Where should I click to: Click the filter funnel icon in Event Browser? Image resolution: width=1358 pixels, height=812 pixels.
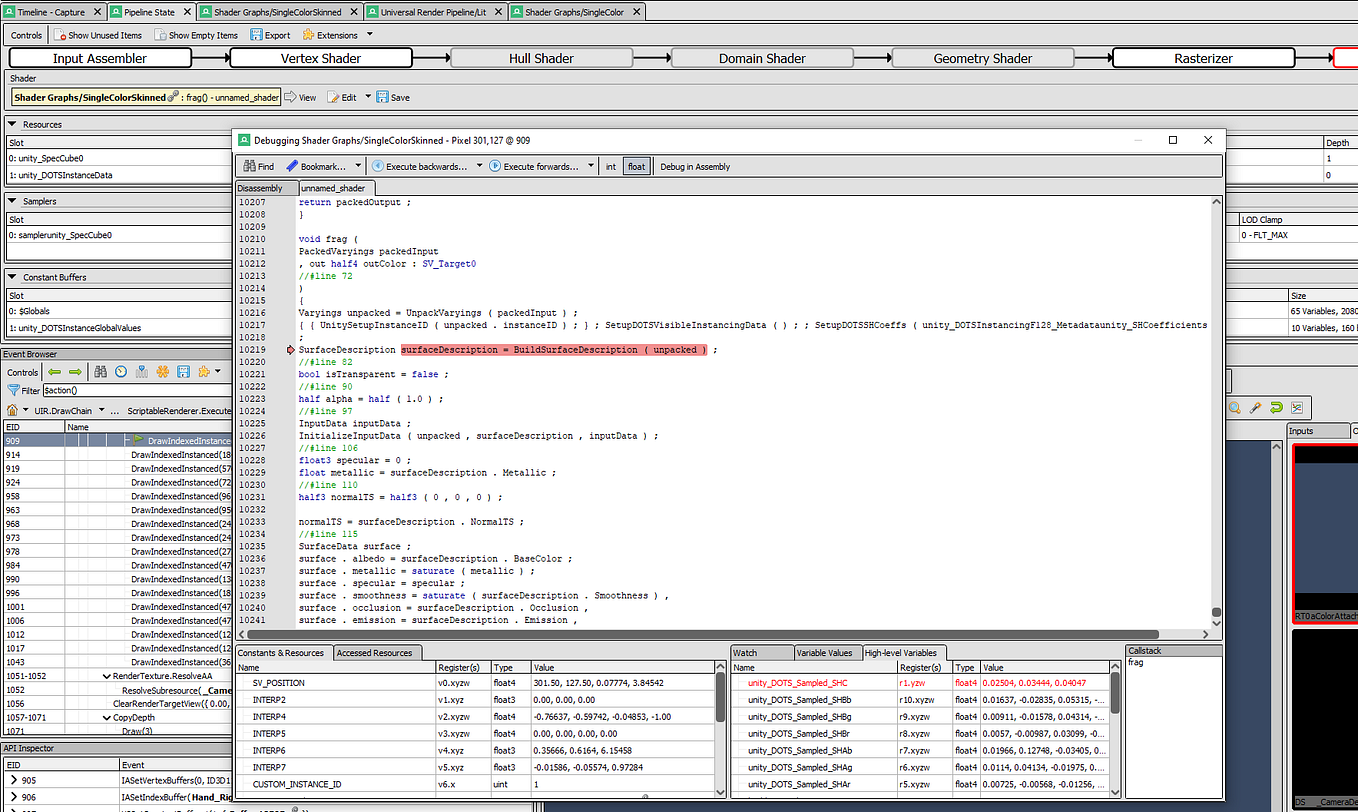(x=14, y=390)
